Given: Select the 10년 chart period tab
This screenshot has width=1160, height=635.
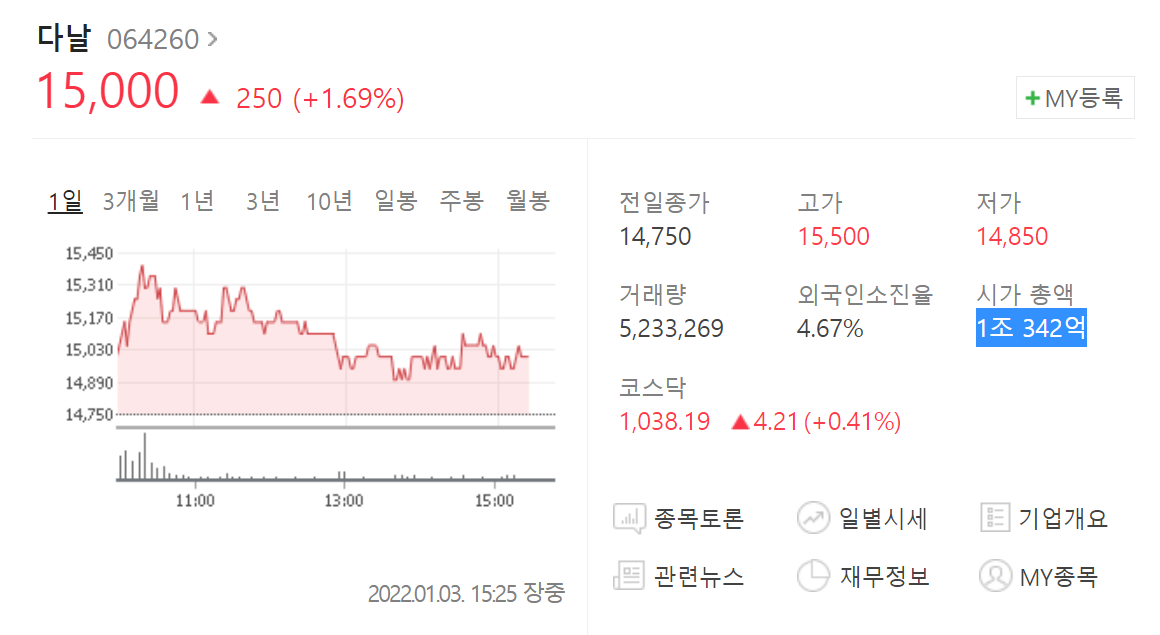Looking at the screenshot, I should (330, 200).
